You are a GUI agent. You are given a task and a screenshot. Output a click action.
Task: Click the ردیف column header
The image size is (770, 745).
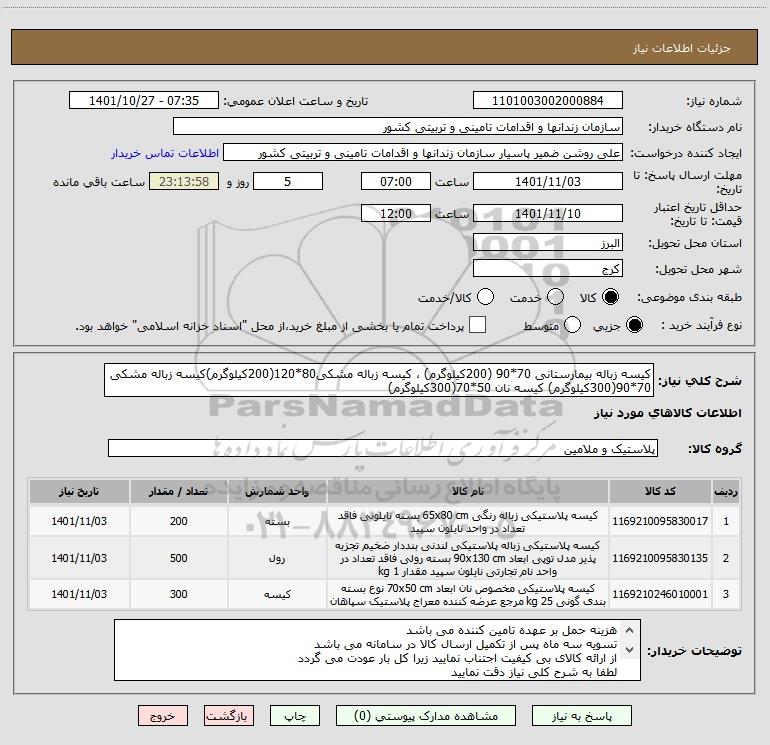726,492
